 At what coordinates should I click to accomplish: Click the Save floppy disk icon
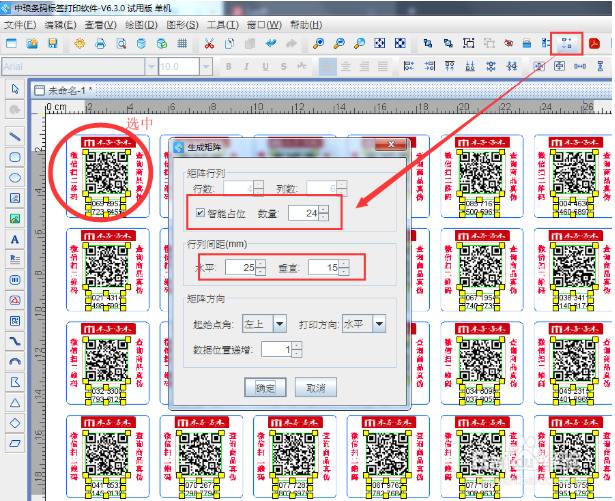point(53,43)
